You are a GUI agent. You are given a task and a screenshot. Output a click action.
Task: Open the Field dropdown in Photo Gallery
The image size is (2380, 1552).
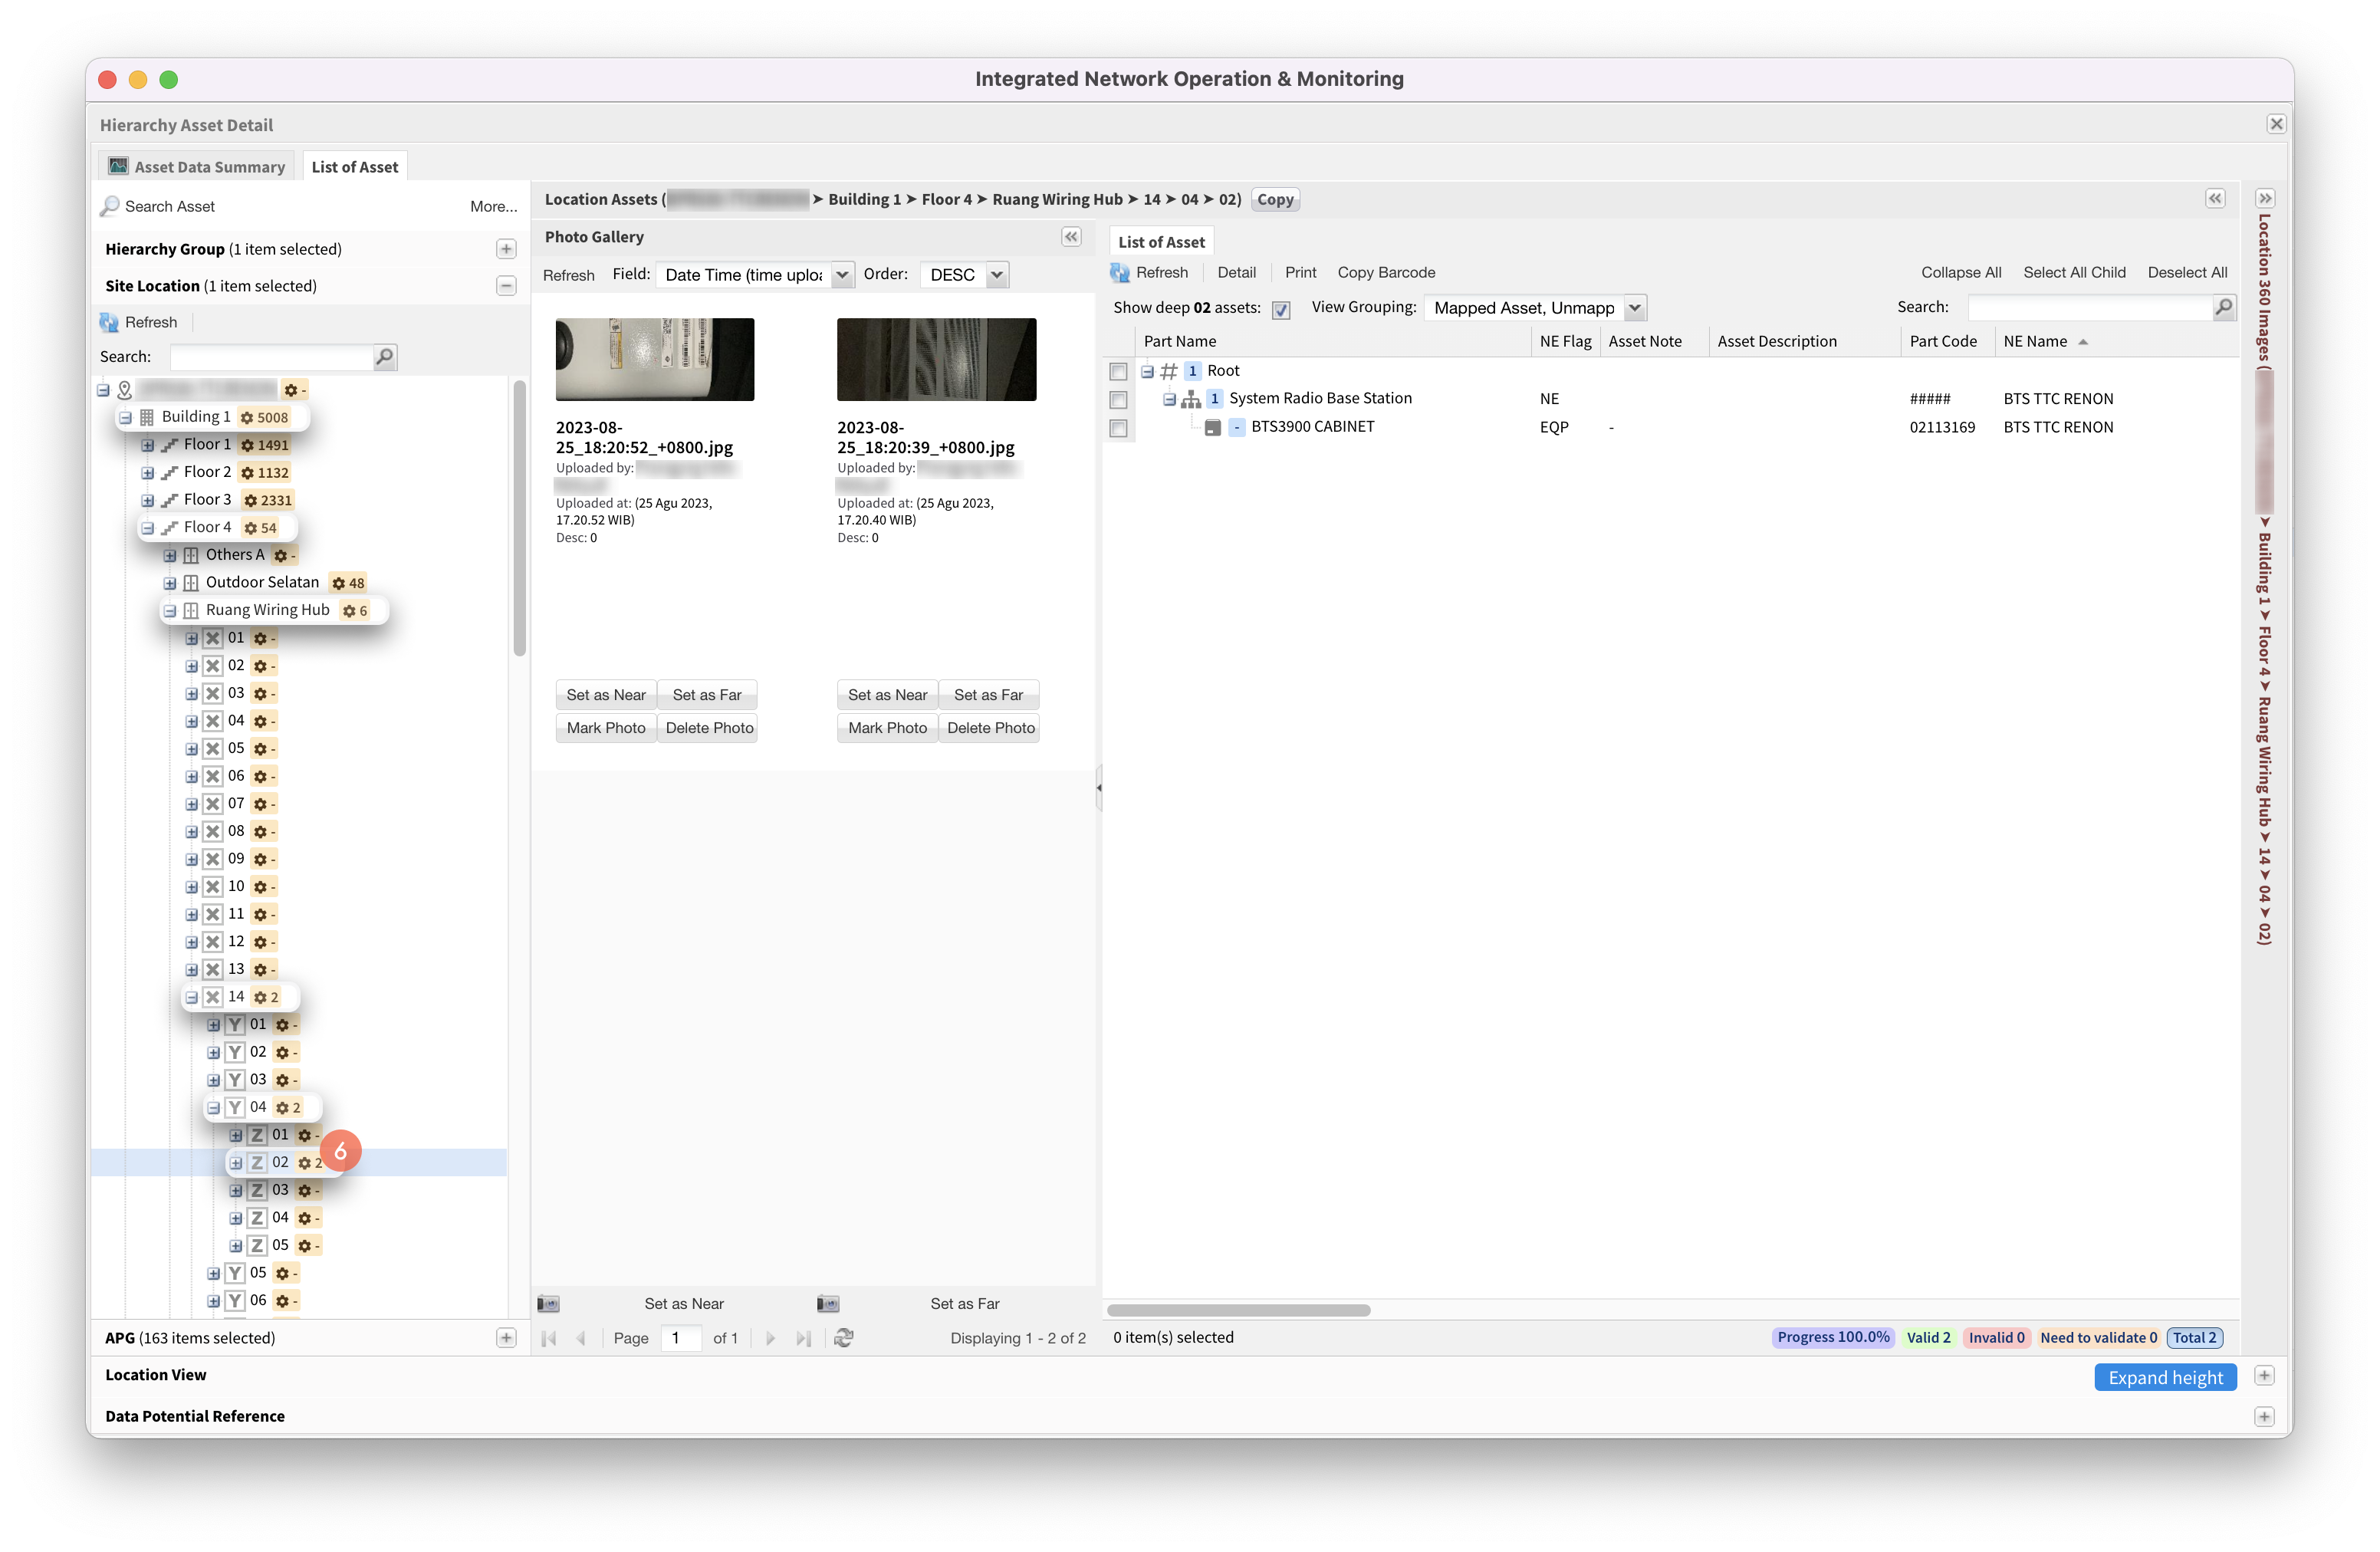coord(842,275)
